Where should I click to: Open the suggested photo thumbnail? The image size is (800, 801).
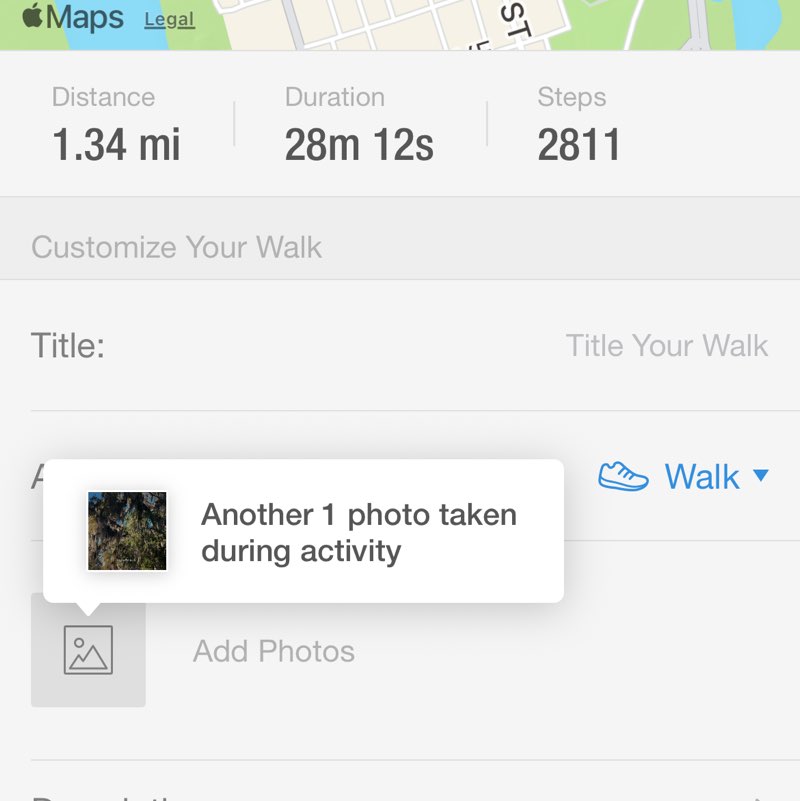[127, 531]
